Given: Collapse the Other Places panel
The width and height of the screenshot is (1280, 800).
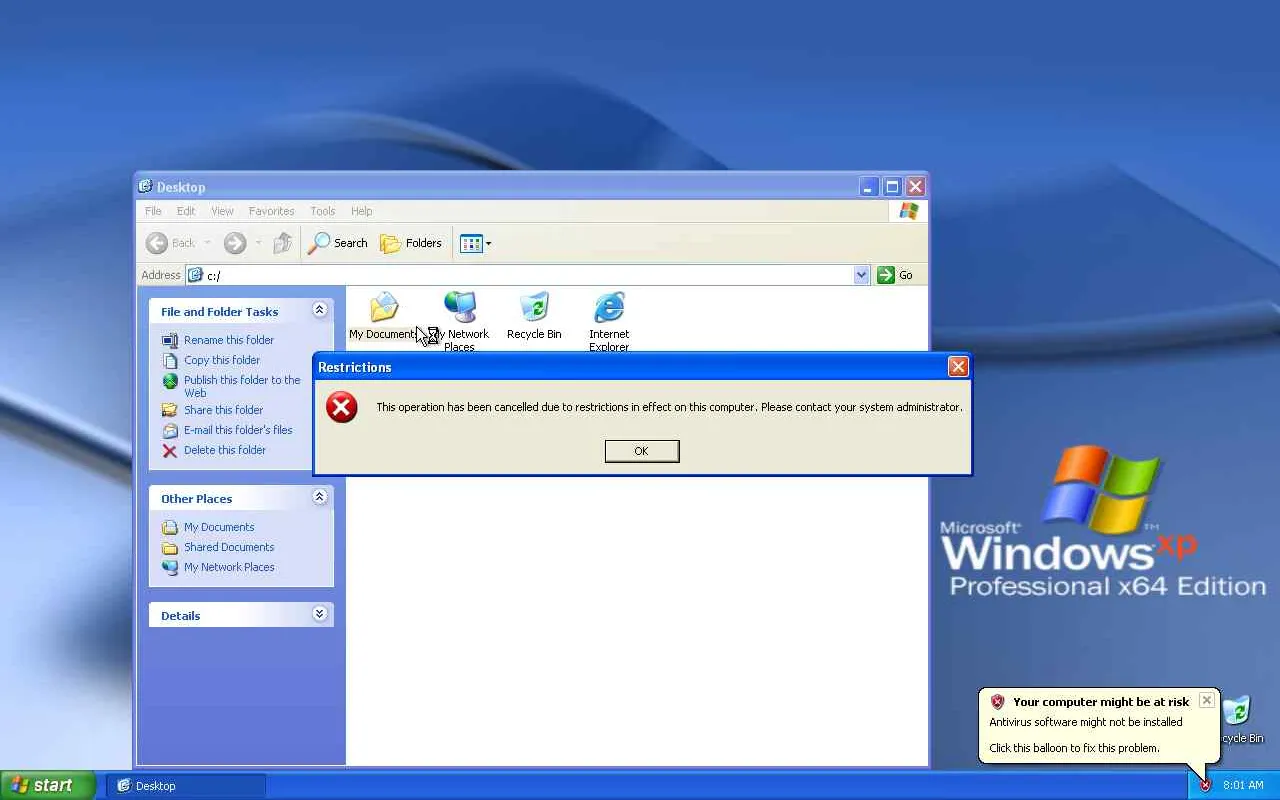Looking at the screenshot, I should [x=320, y=497].
